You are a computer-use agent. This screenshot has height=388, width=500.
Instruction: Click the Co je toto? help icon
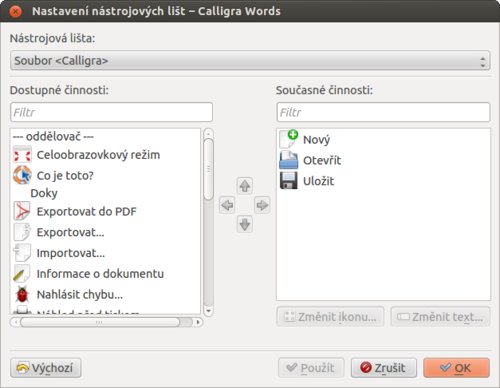click(22, 175)
